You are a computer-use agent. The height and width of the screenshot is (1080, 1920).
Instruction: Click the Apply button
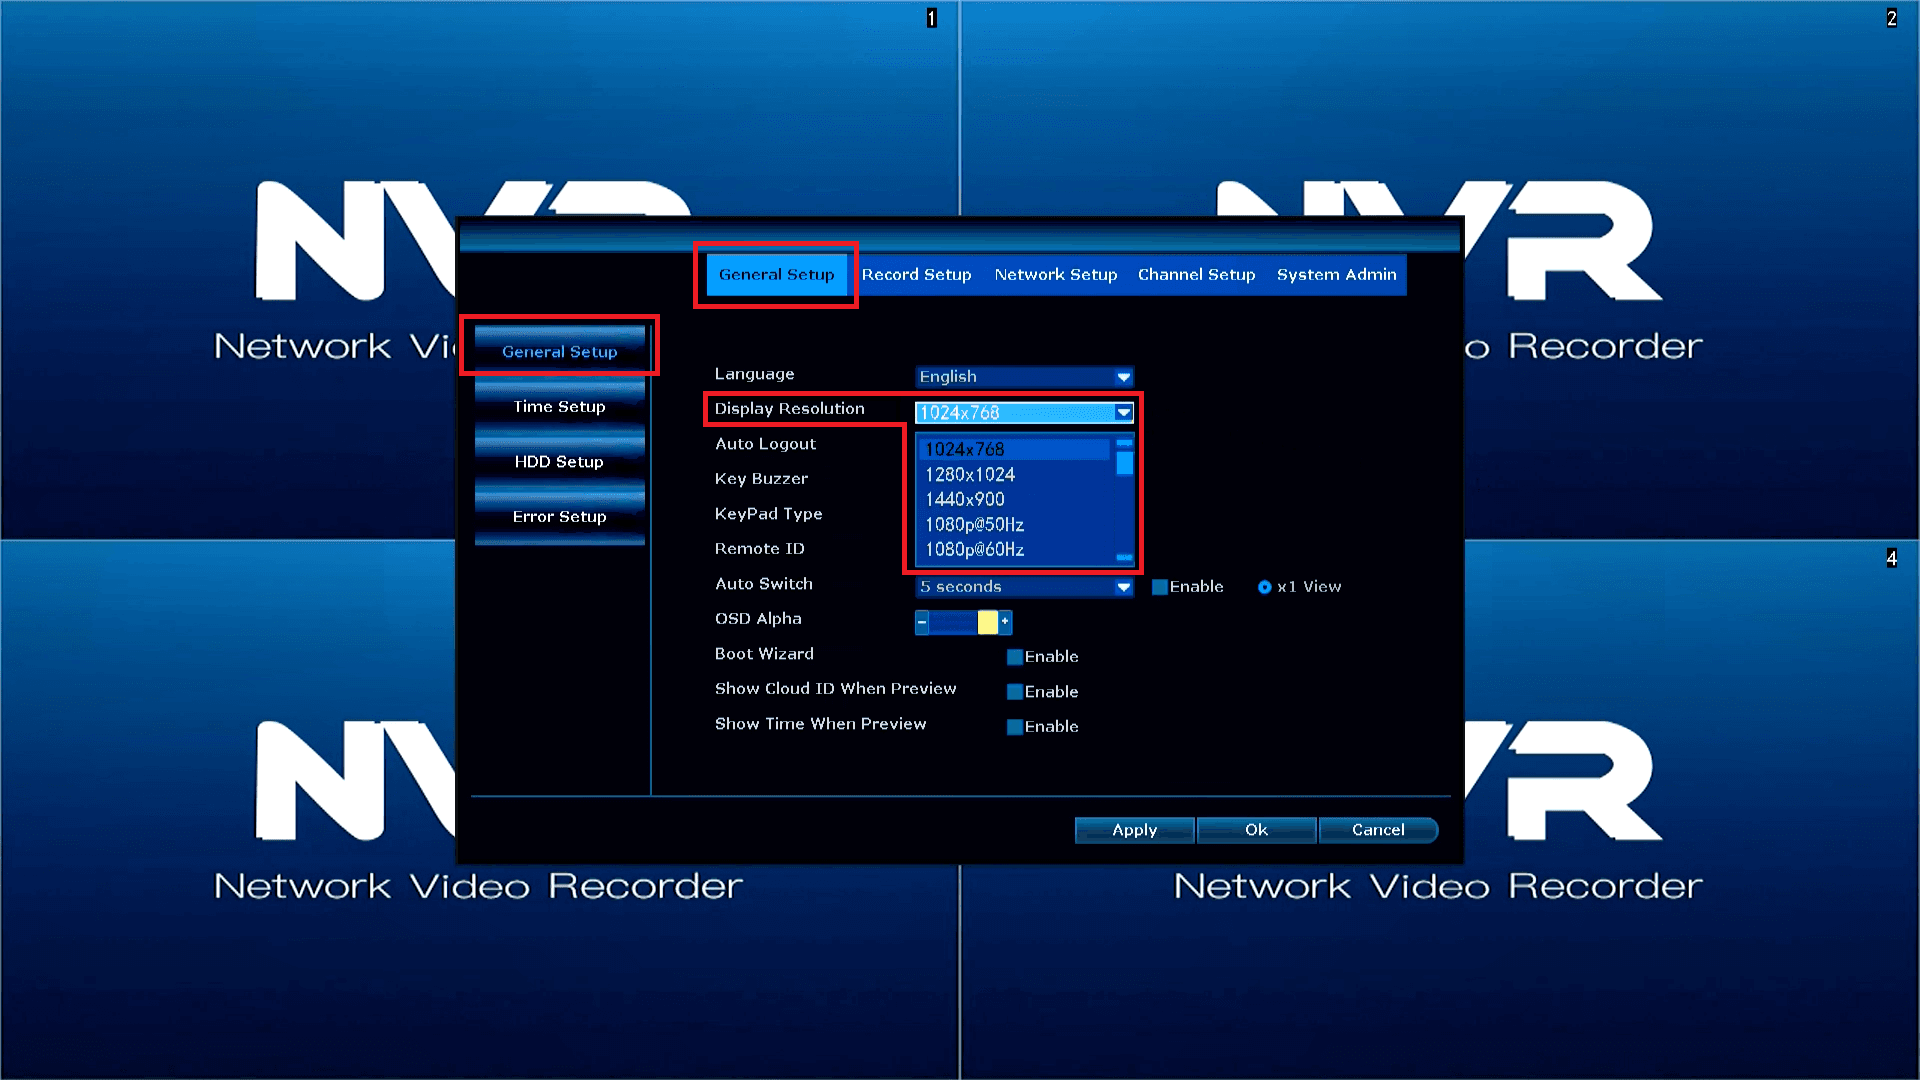point(1134,830)
